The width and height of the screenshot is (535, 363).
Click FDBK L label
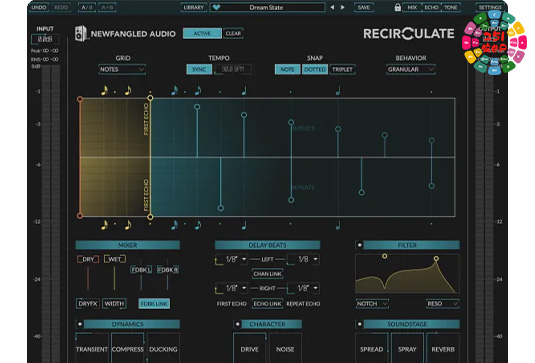(141, 270)
